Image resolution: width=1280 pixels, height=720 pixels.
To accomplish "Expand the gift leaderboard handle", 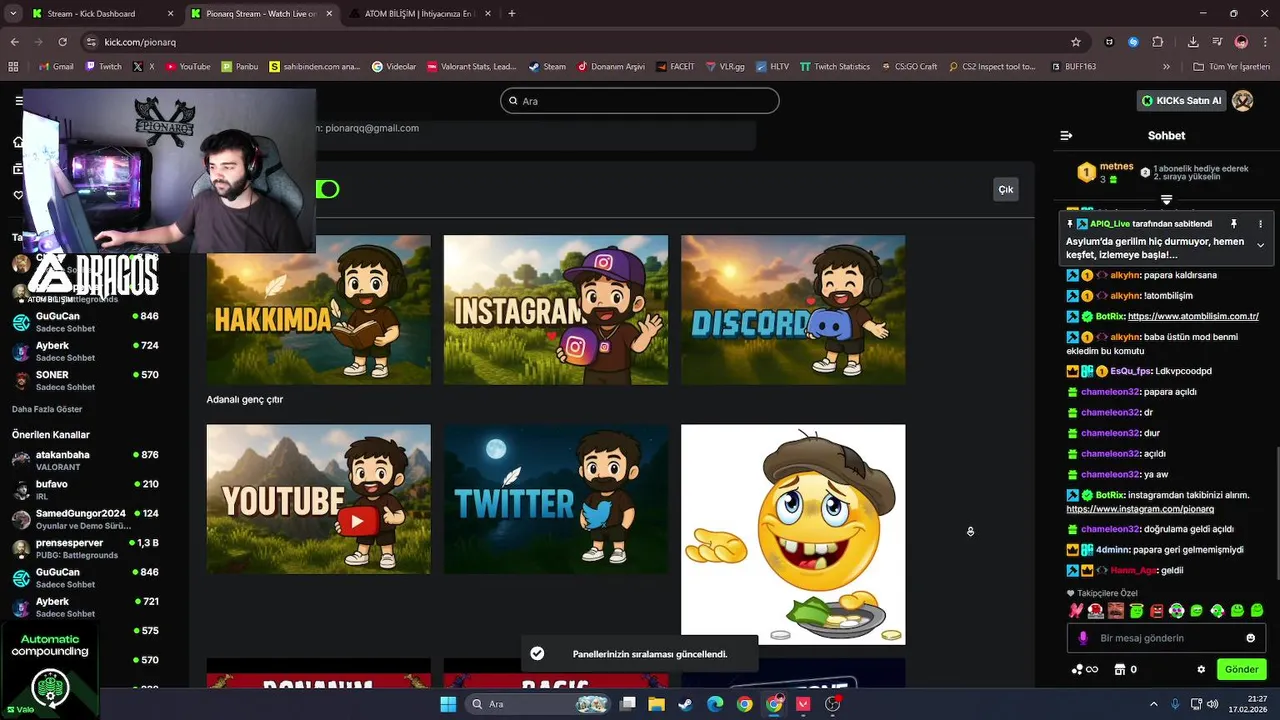I will coord(1166,200).
